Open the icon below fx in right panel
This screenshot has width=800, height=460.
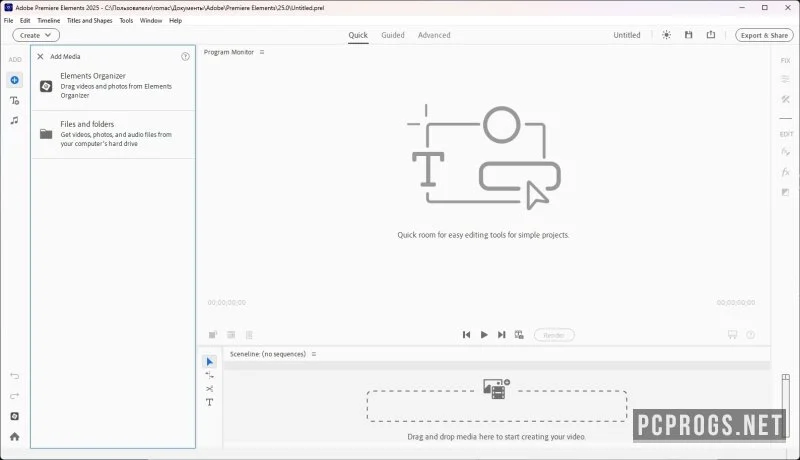785,192
